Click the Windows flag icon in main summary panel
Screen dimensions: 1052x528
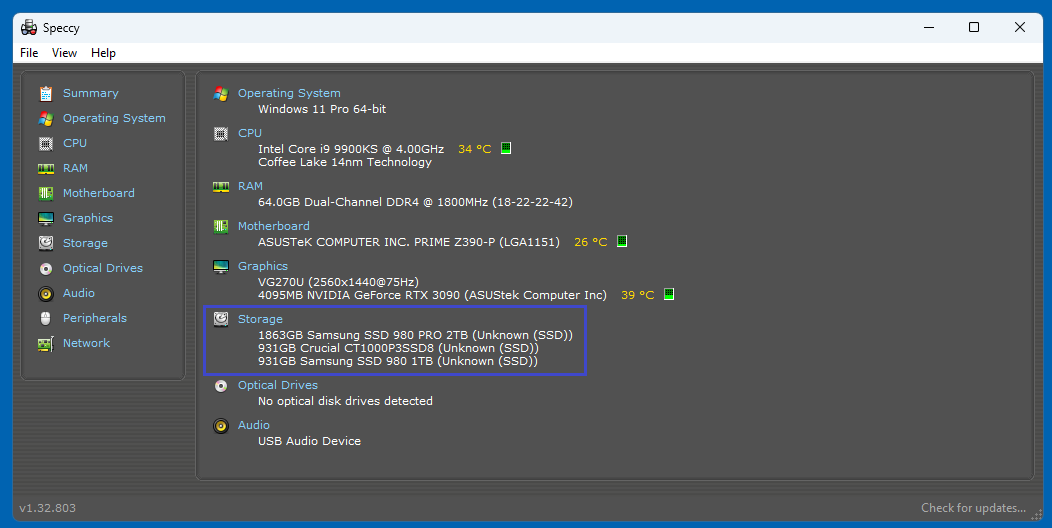point(221,94)
